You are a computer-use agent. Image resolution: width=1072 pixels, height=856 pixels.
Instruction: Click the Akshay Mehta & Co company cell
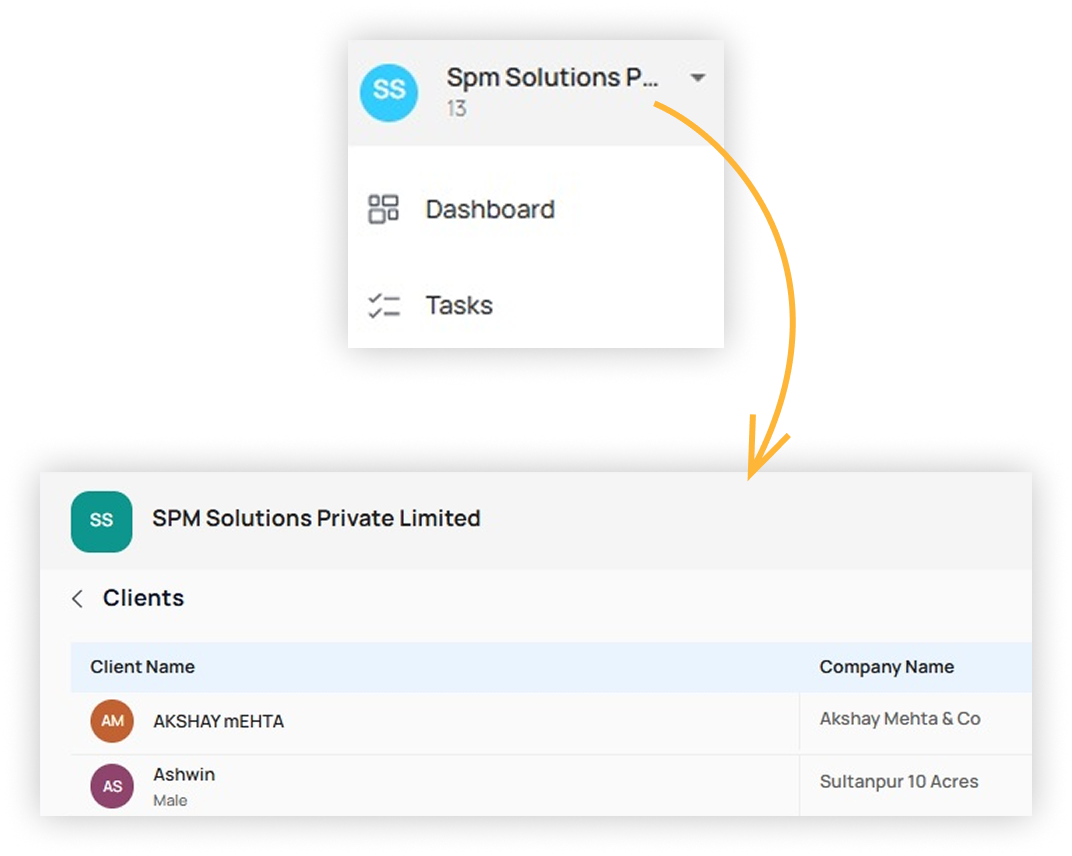(900, 719)
